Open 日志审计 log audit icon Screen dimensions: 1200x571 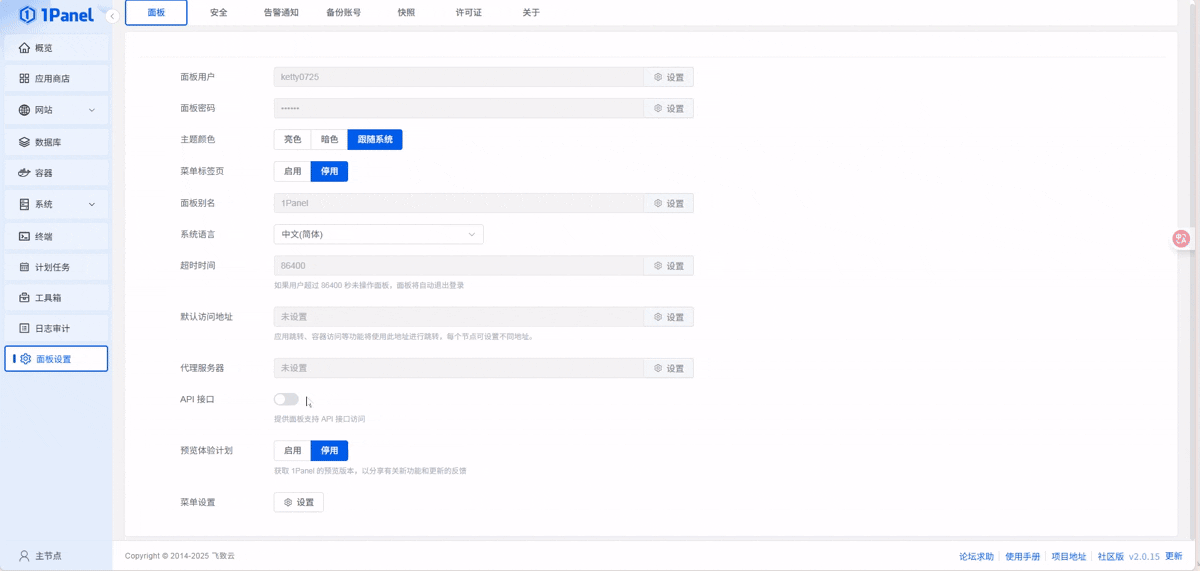[25, 328]
